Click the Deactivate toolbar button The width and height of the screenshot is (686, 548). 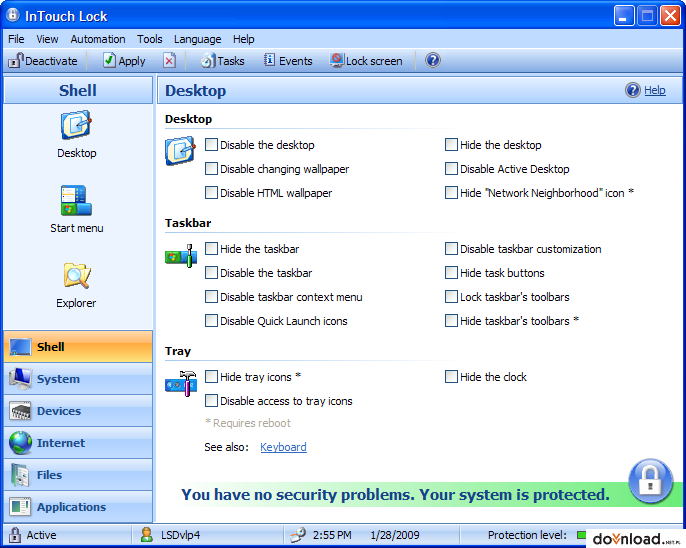43,61
